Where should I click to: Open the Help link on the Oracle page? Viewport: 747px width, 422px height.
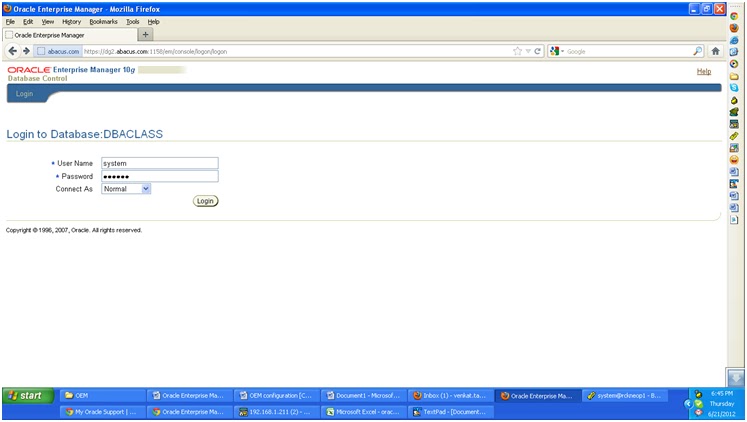pyautogui.click(x=704, y=71)
